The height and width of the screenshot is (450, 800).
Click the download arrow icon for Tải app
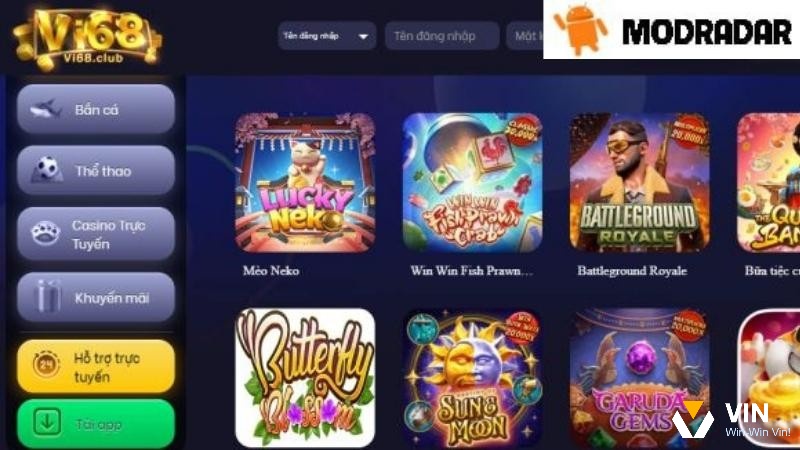pyautogui.click(x=47, y=422)
